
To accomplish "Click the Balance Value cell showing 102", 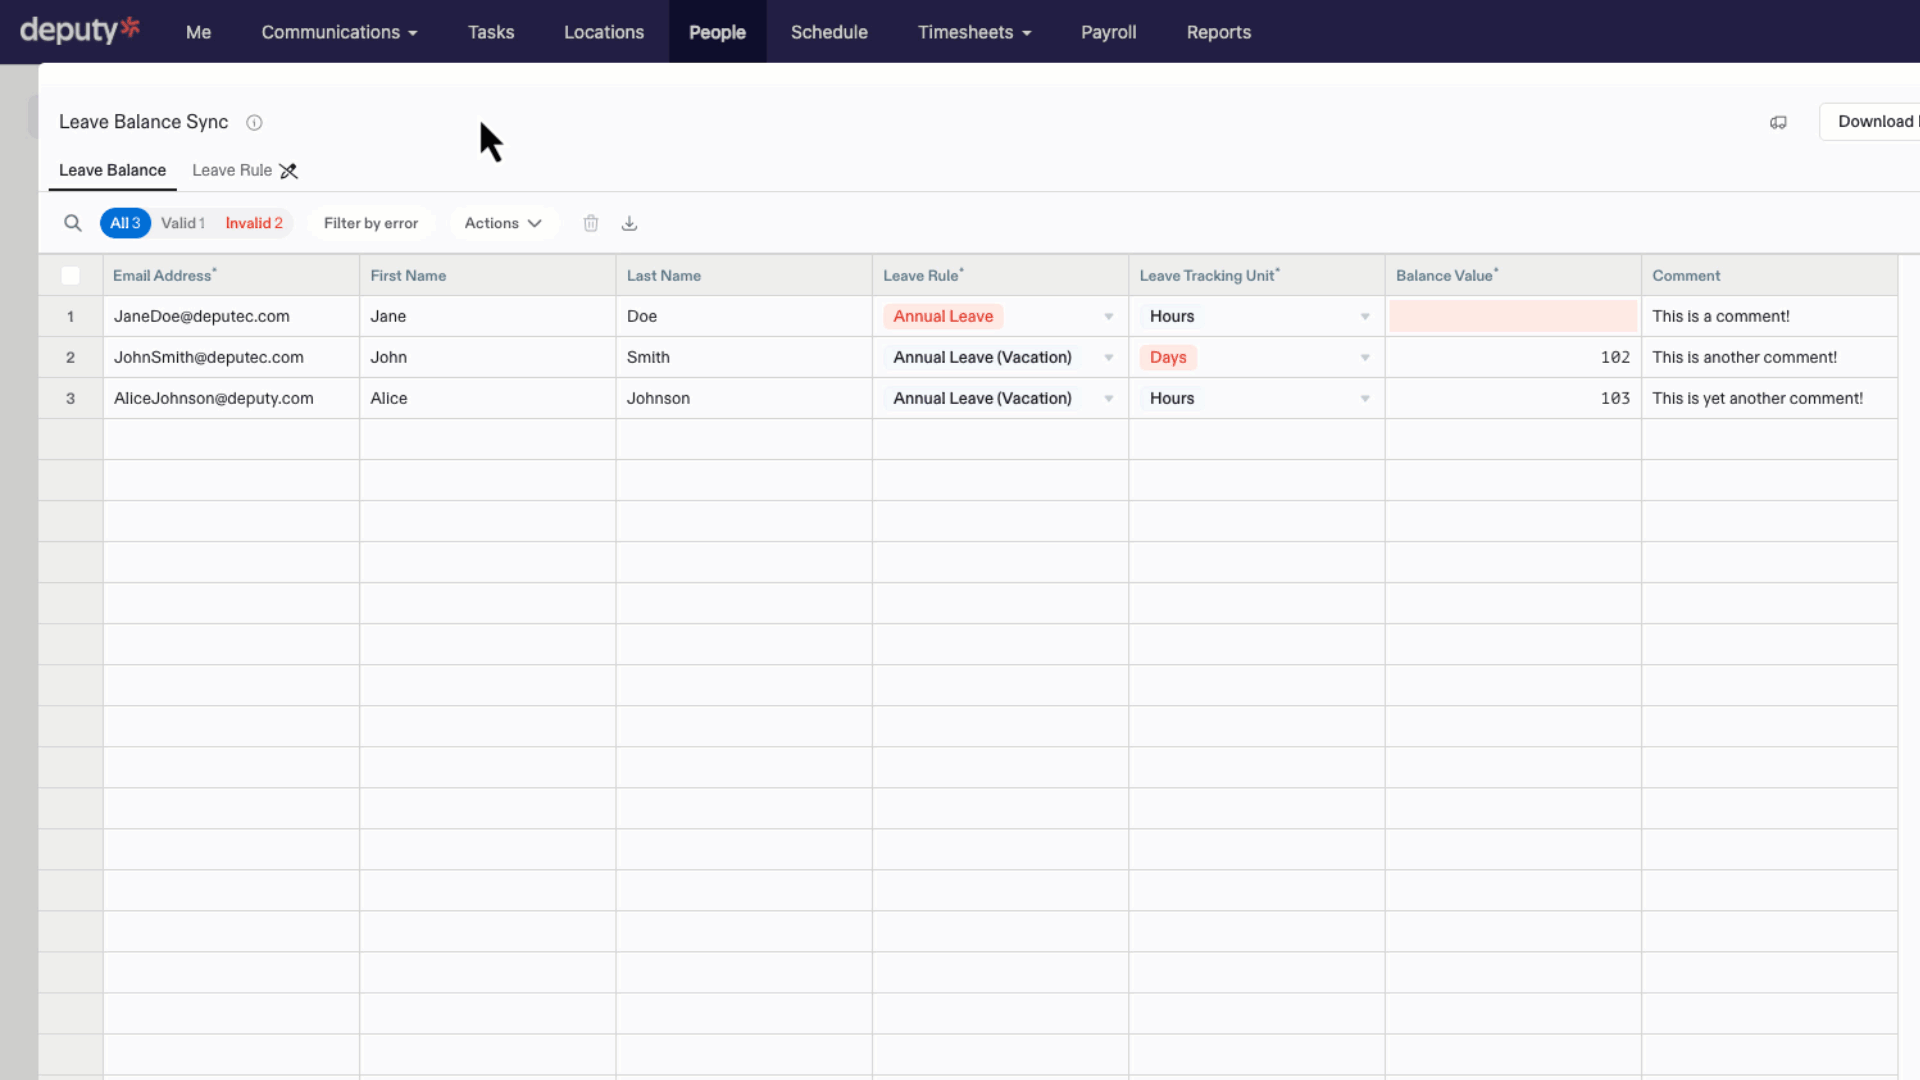I will tap(1513, 357).
